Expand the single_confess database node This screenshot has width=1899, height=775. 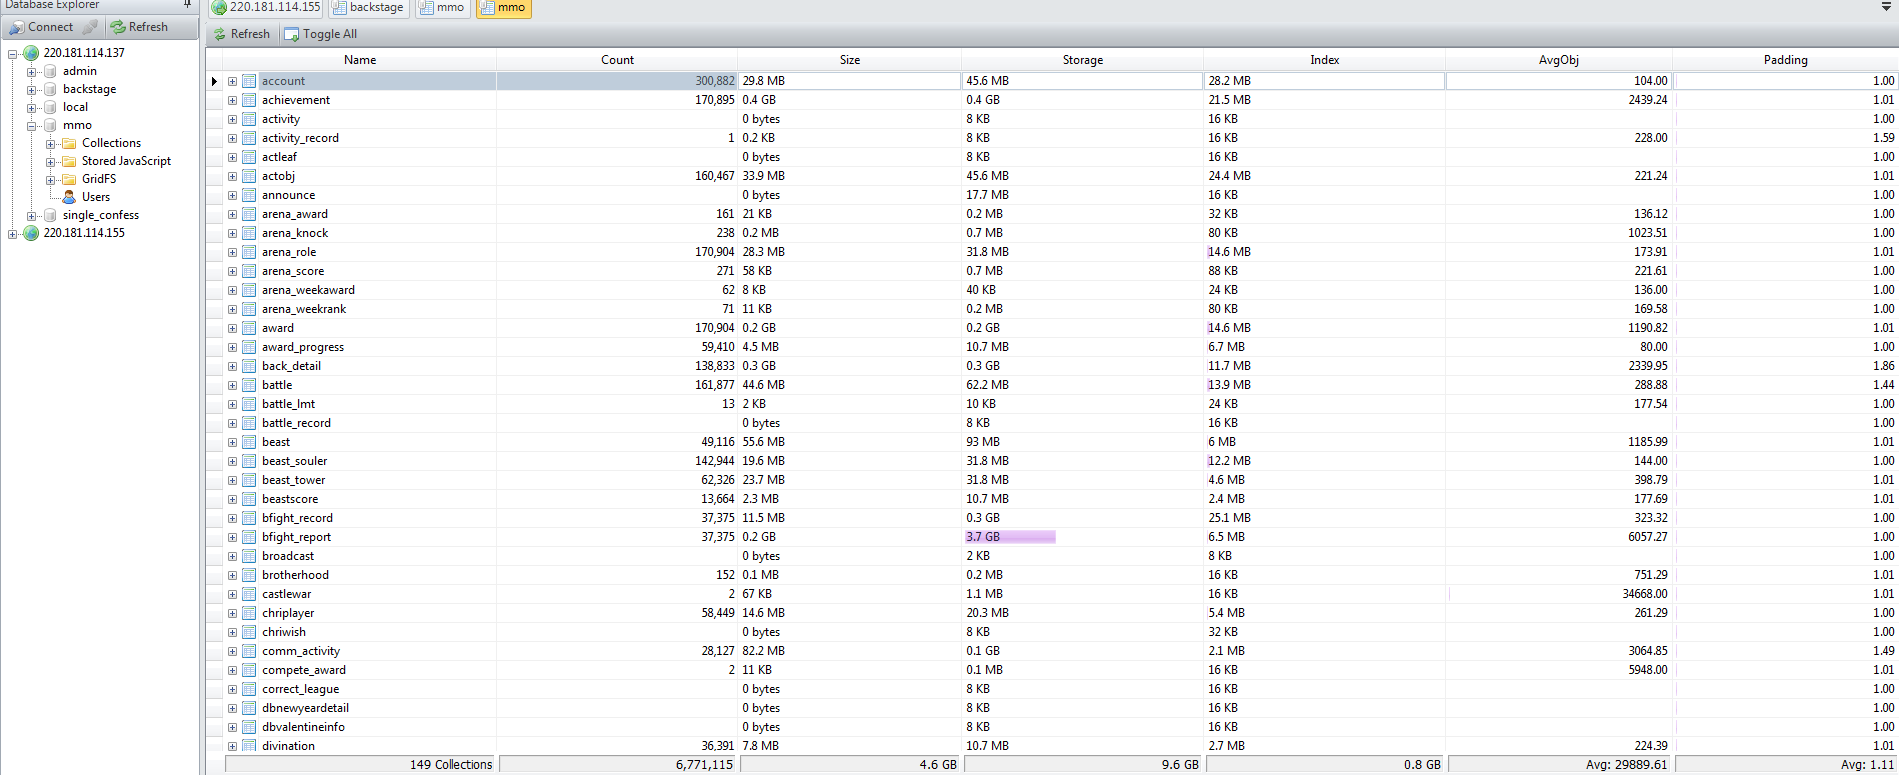click(x=32, y=215)
